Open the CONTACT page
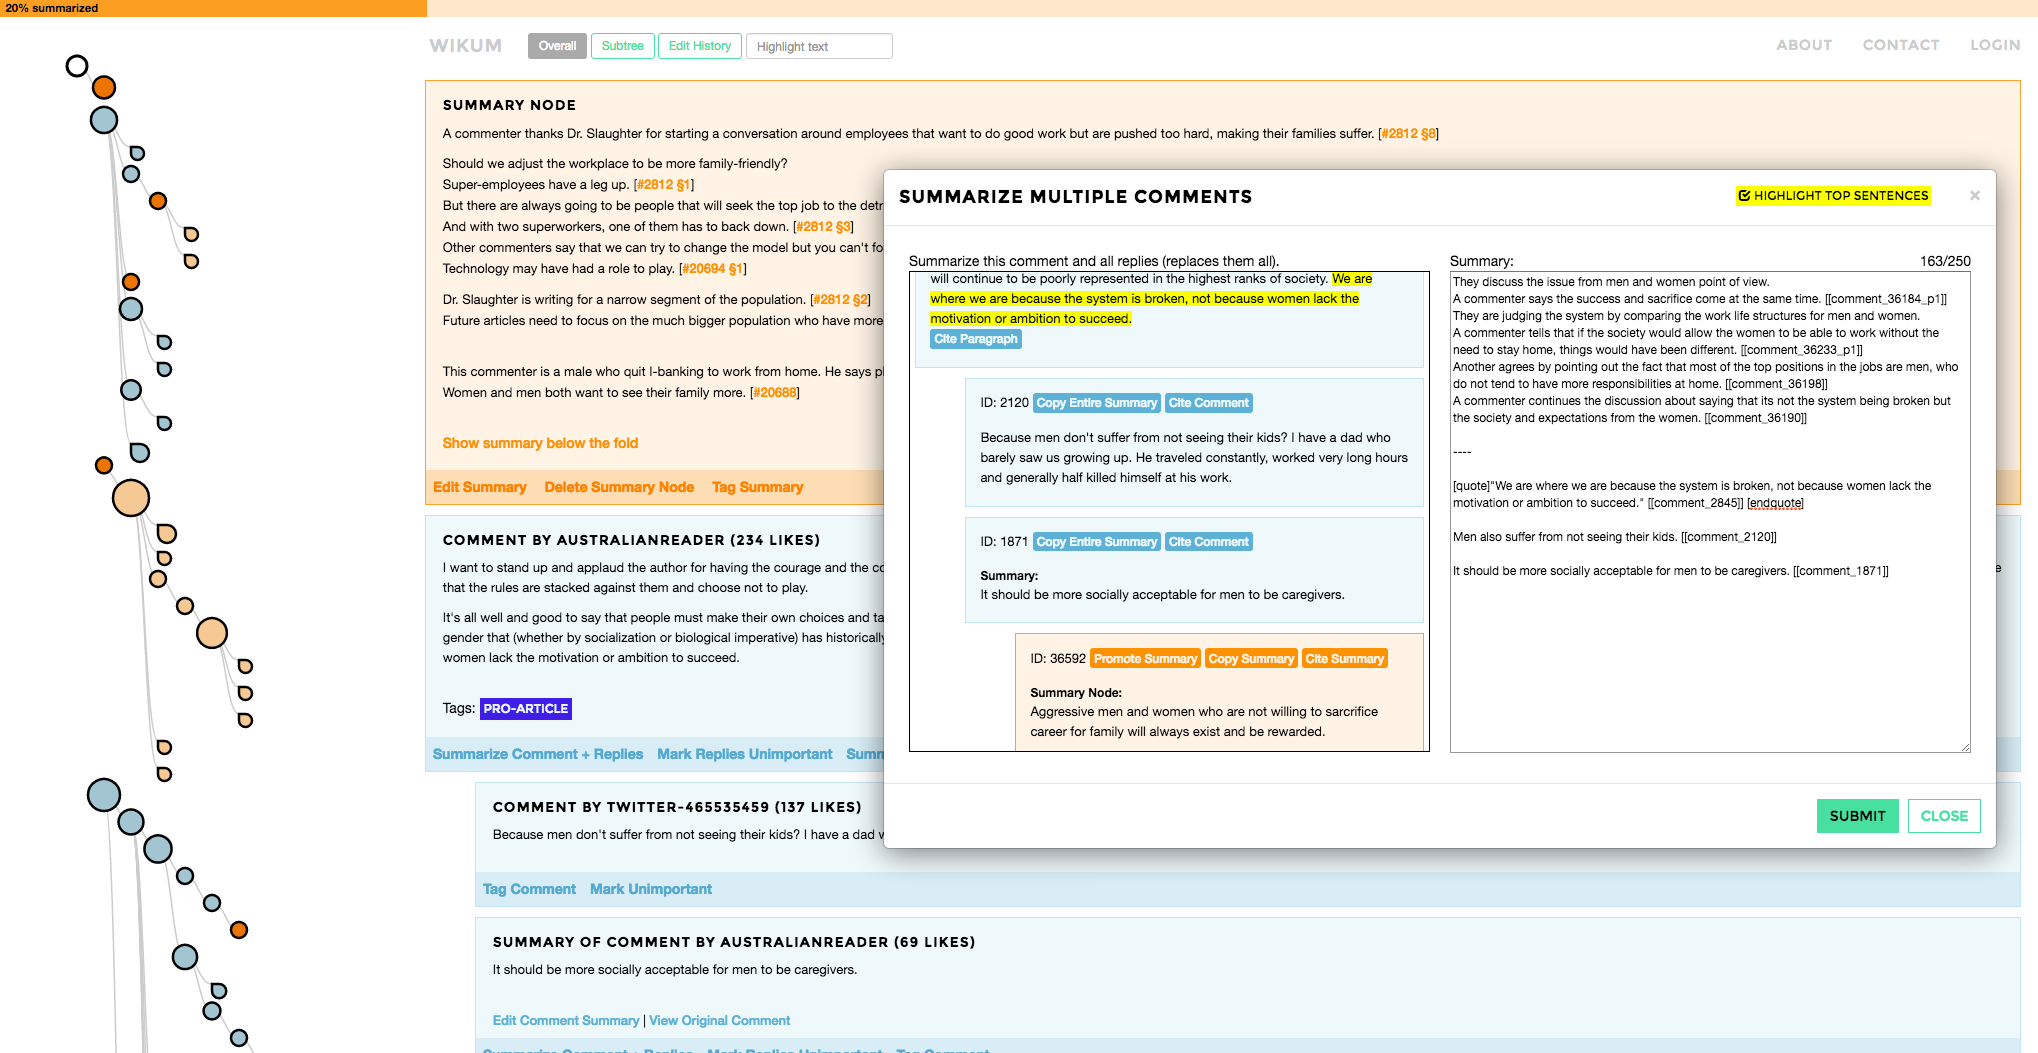 coord(1900,45)
